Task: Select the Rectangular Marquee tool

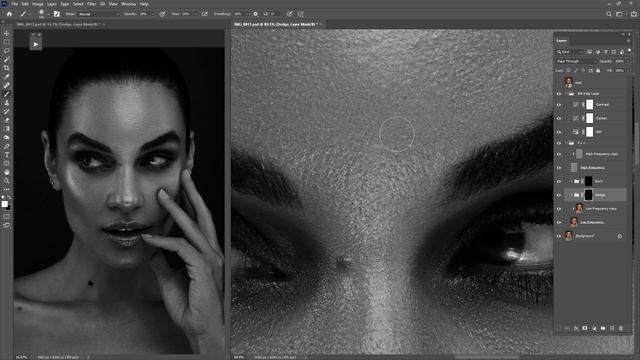Action: (7, 42)
